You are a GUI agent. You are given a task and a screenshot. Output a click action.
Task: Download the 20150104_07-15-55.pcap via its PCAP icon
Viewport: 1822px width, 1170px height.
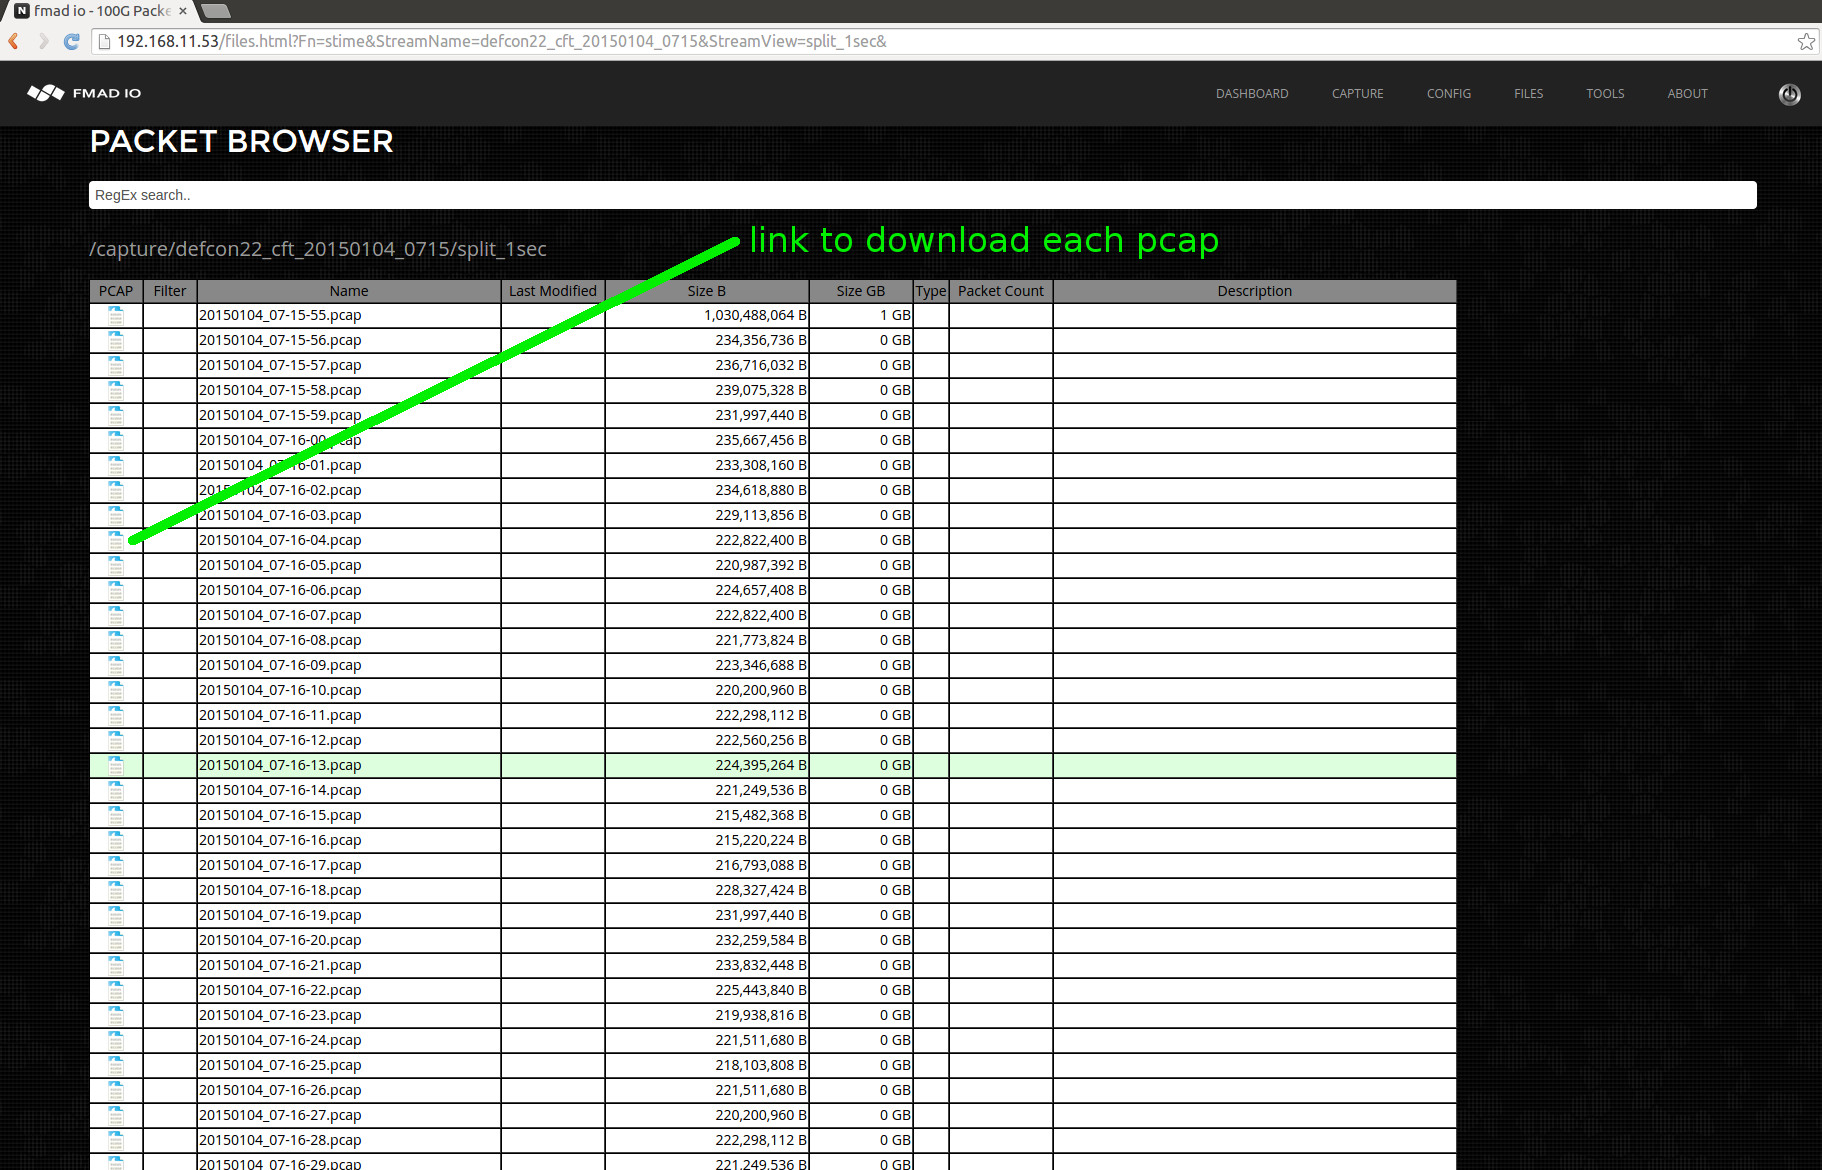point(116,316)
